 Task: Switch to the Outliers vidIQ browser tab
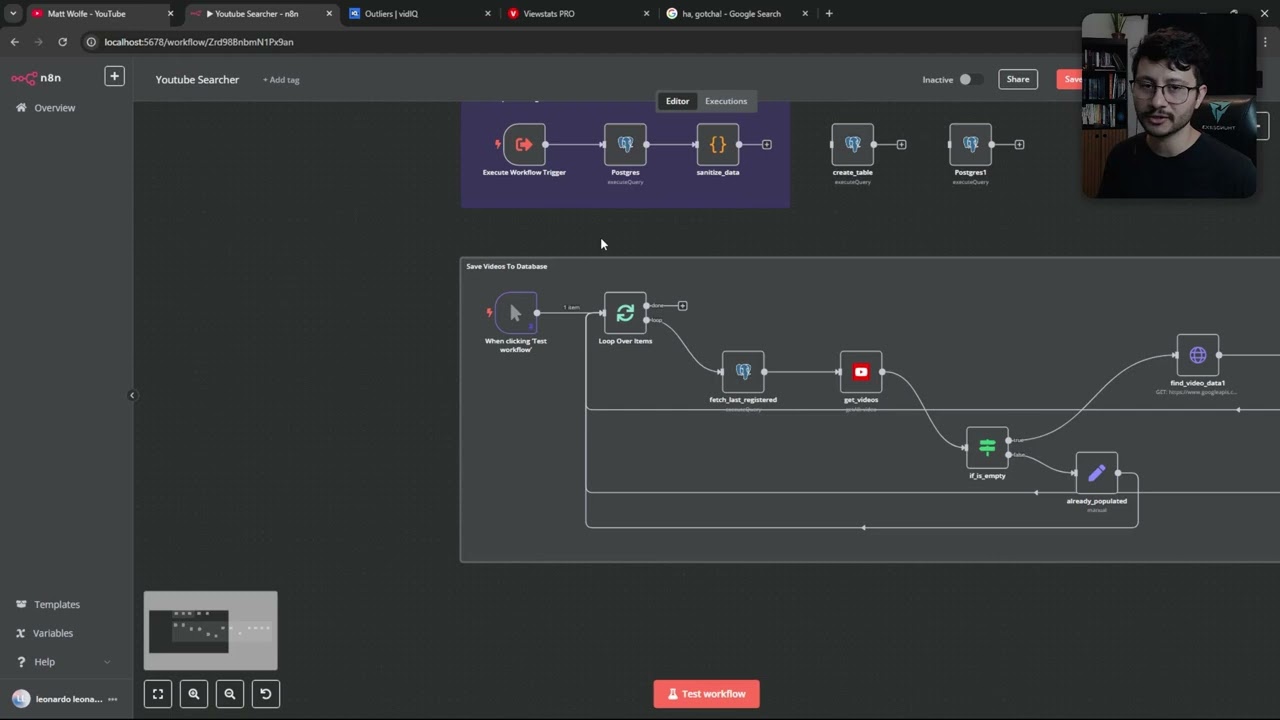419,14
